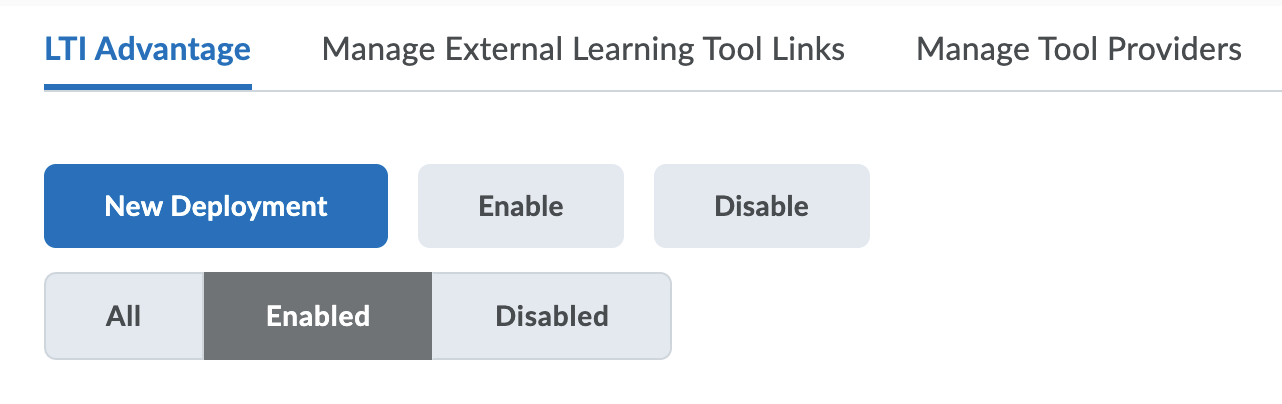Pick the Disabled option in the filter group
The height and width of the screenshot is (404, 1282).
pyautogui.click(x=552, y=316)
